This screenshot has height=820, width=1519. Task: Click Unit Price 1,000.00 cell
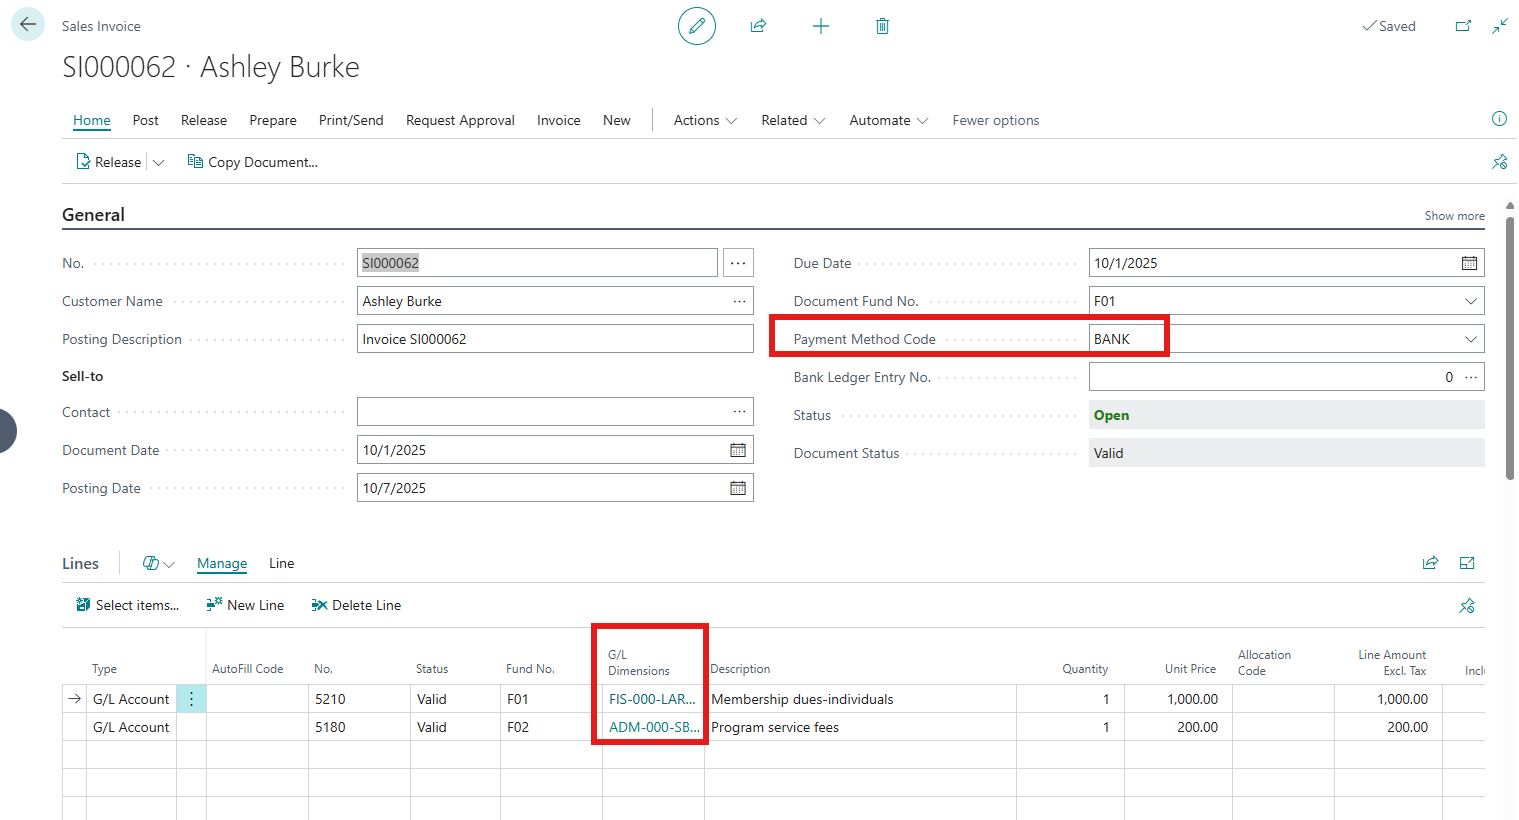click(x=1178, y=699)
